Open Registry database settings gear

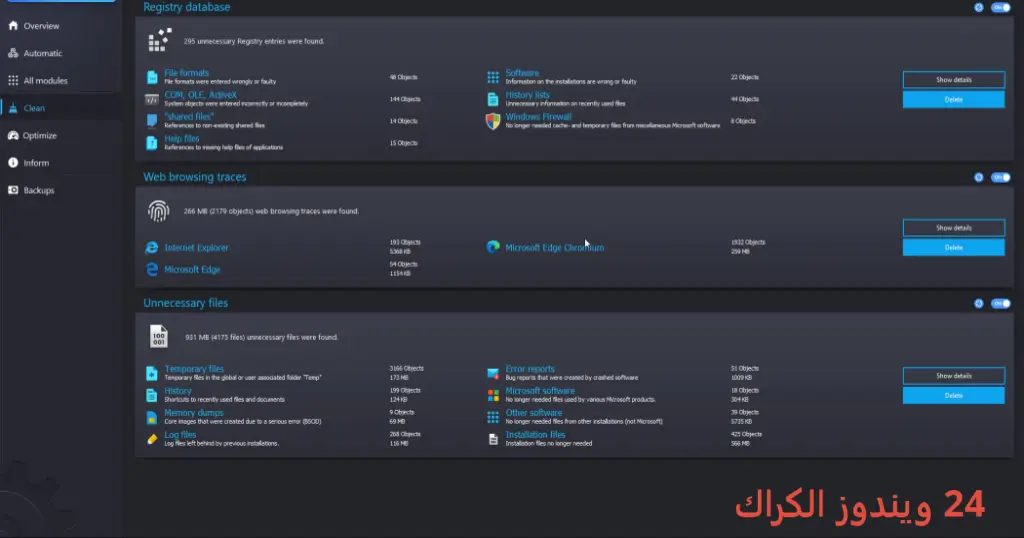click(x=978, y=7)
